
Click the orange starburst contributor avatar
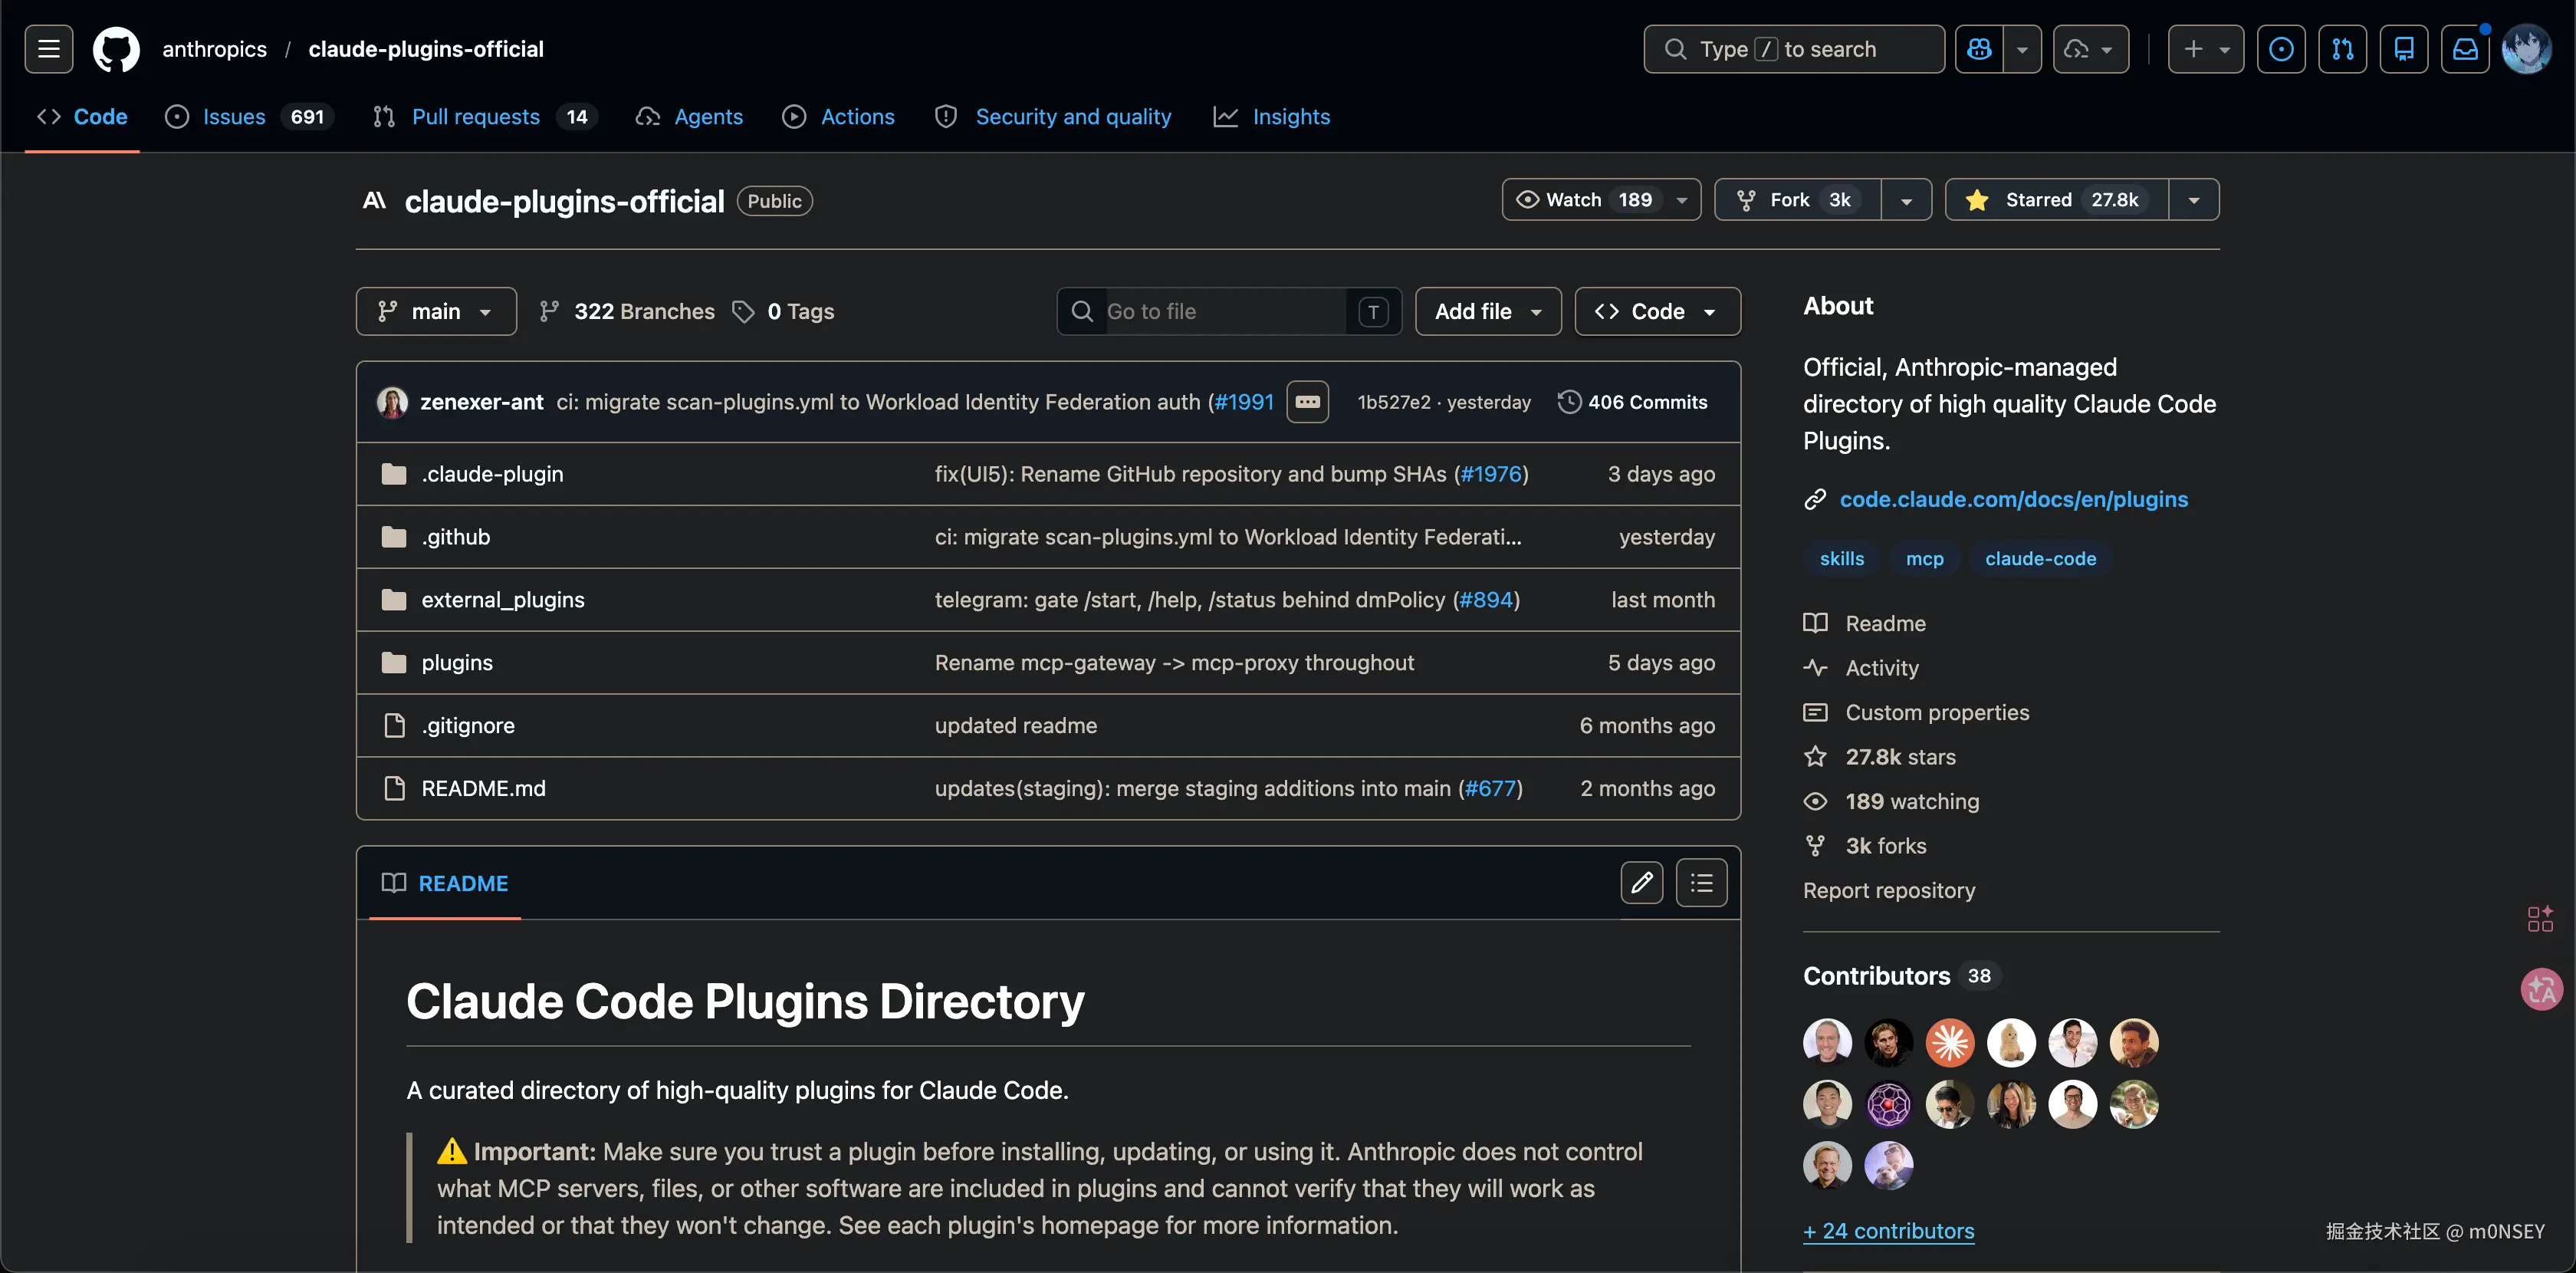[x=1950, y=1043]
